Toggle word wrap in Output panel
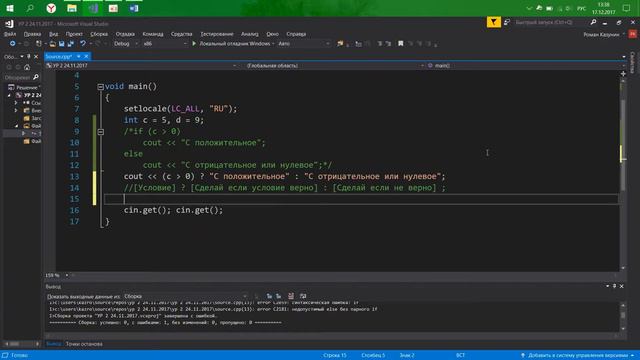The width and height of the screenshot is (640, 360). pyautogui.click(x=303, y=296)
